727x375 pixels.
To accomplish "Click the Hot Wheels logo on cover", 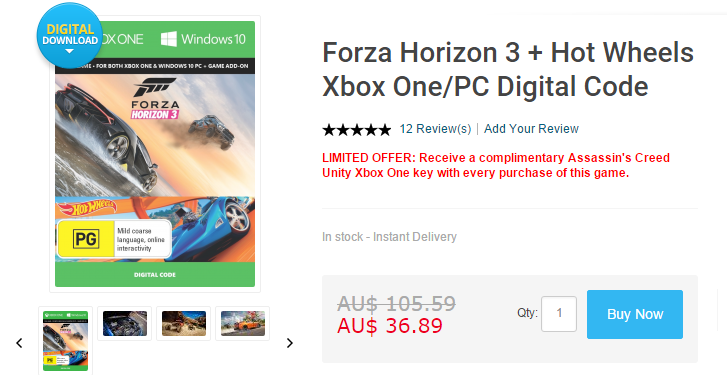I will (88, 208).
